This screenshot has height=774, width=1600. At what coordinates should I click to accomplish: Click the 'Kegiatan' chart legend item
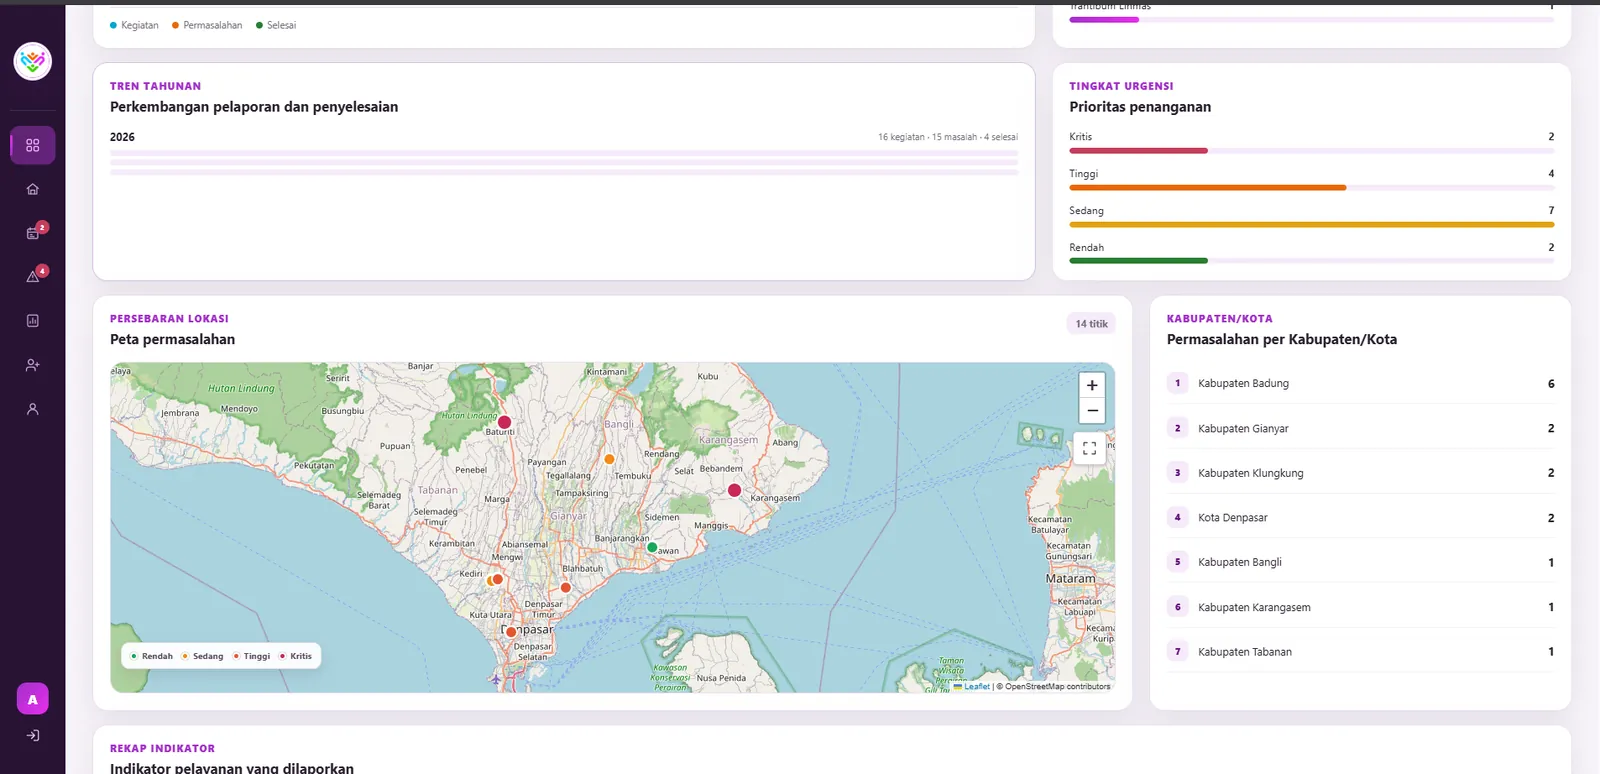pos(134,25)
